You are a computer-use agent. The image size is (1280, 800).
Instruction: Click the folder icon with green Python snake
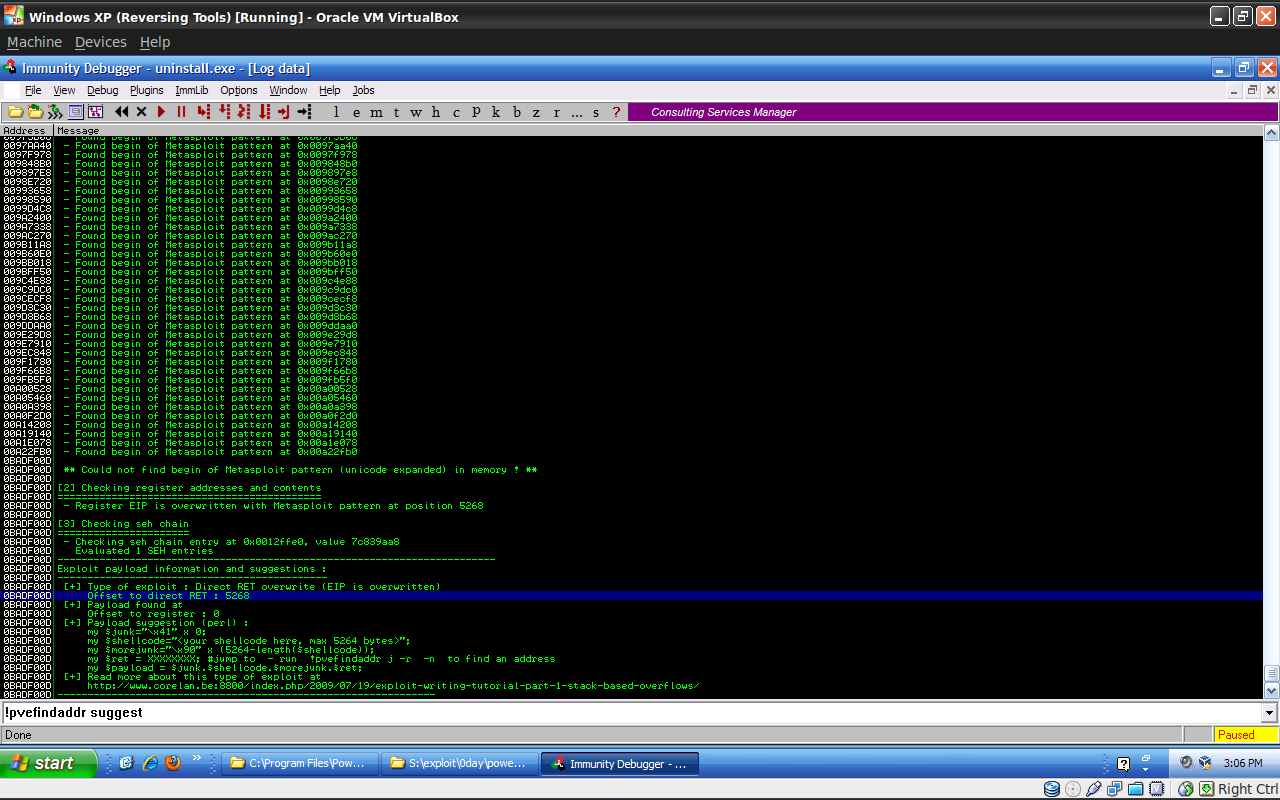pos(35,112)
